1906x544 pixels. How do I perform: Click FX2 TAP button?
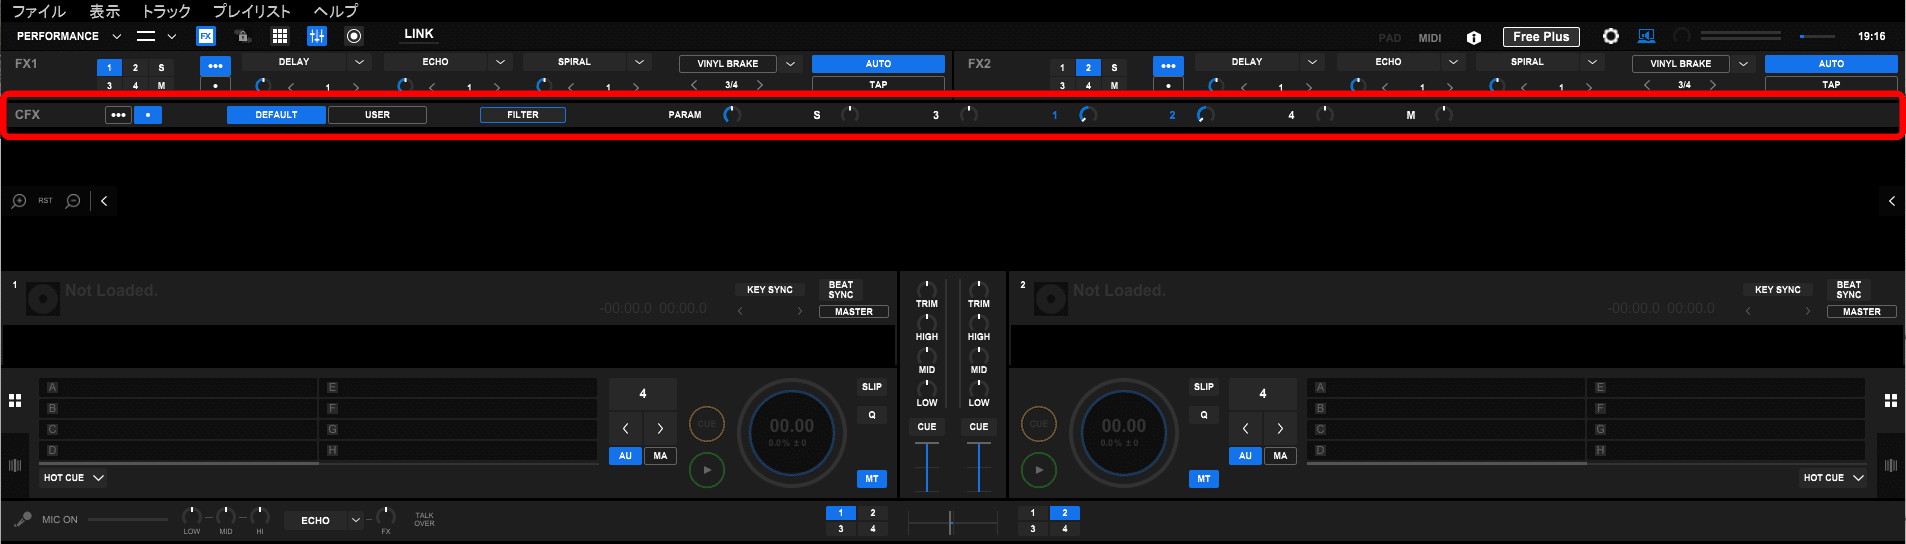[1831, 84]
